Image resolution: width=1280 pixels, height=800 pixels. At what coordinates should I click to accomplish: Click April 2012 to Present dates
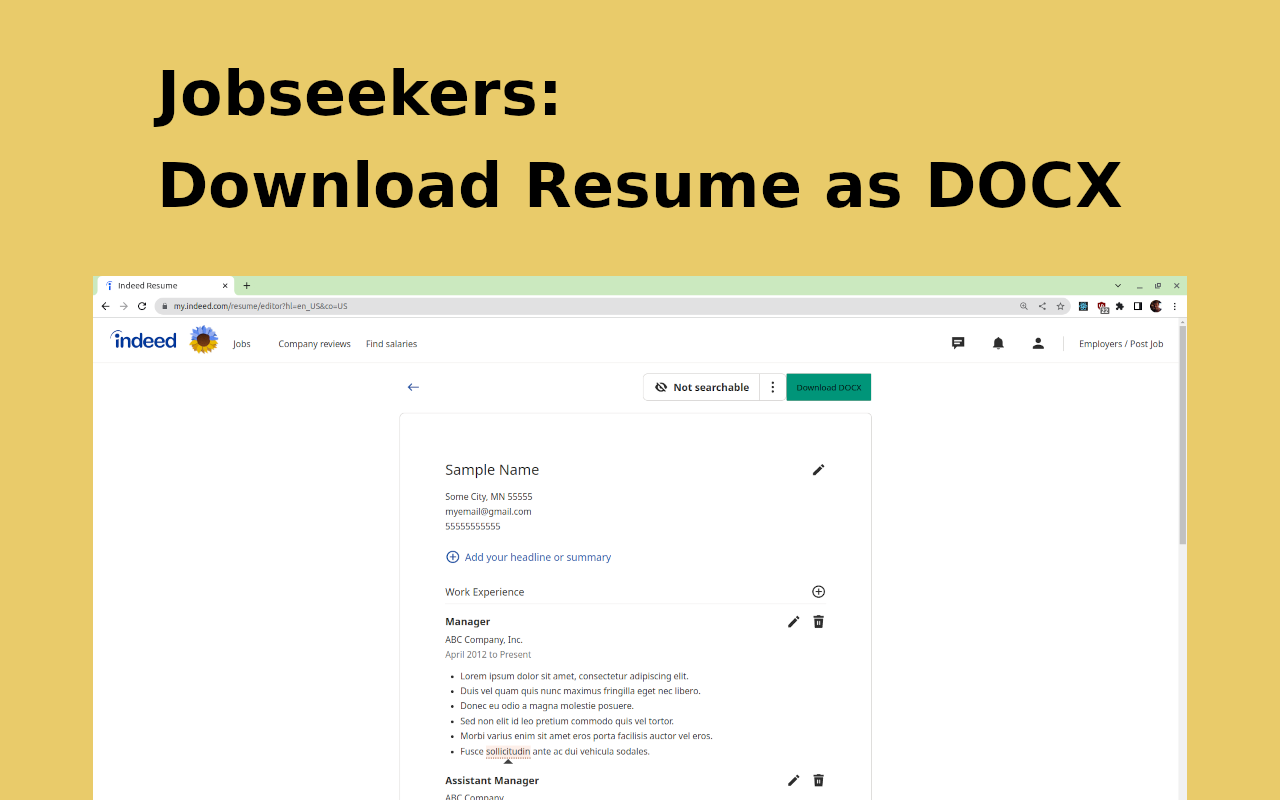(488, 655)
